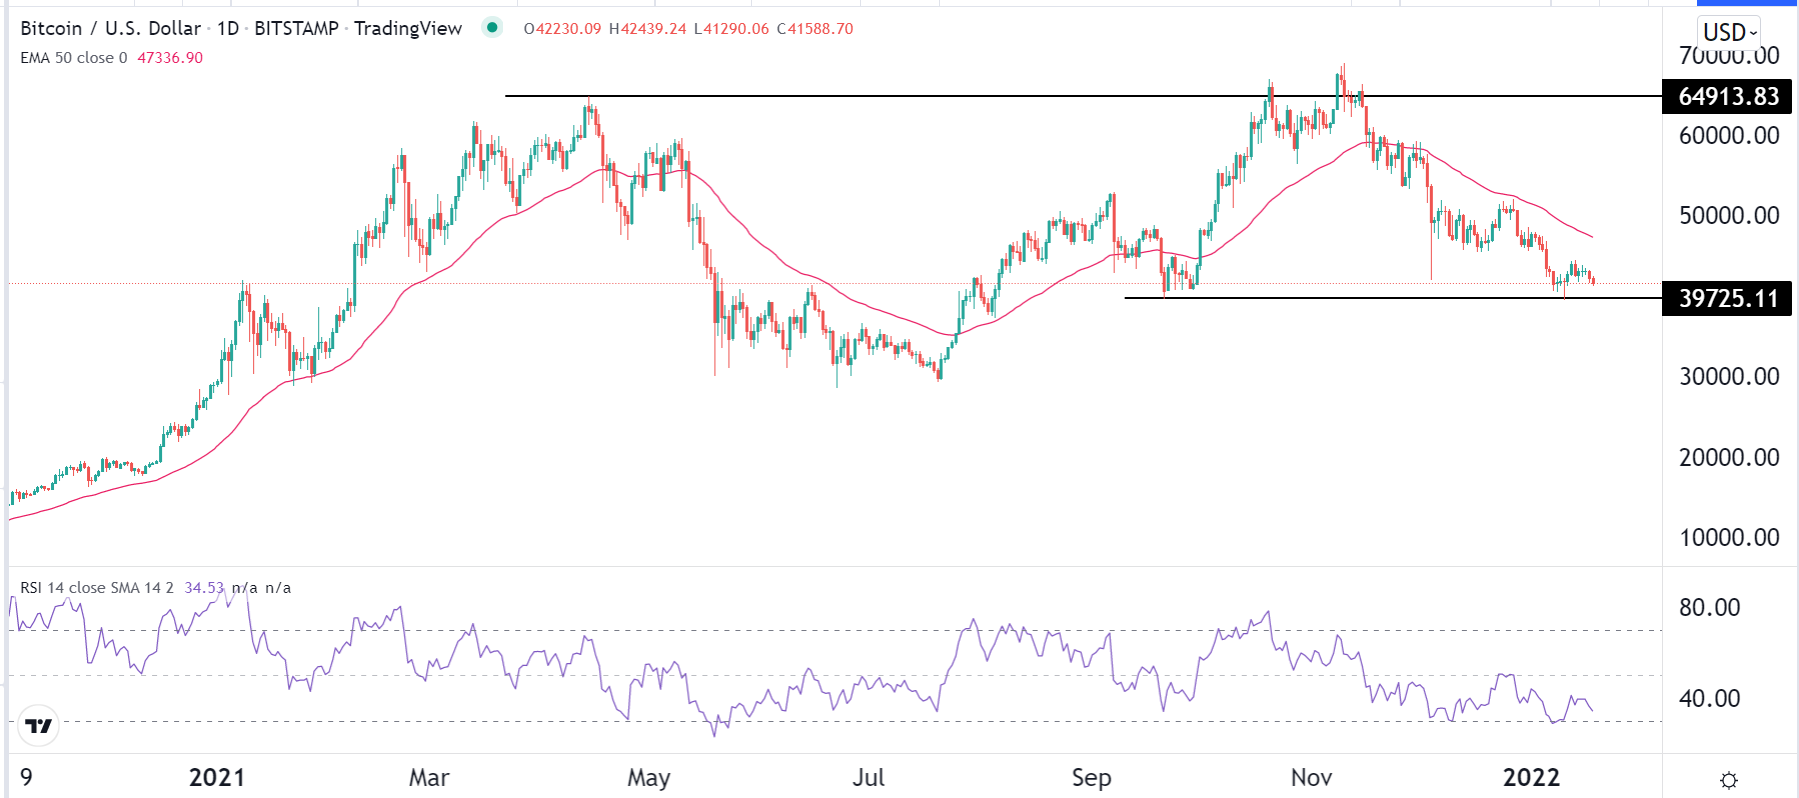
Task: Click the low price L41290.06
Action: (732, 29)
